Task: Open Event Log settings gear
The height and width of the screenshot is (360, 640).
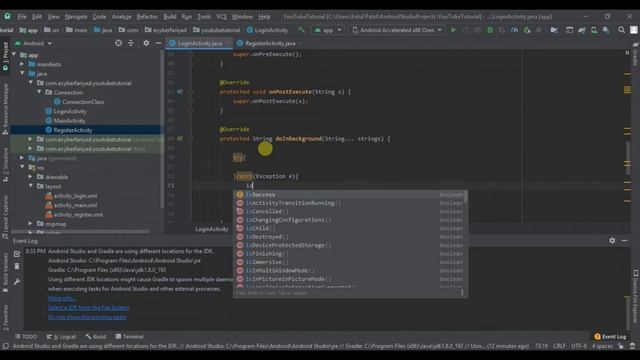Action: (x=612, y=241)
